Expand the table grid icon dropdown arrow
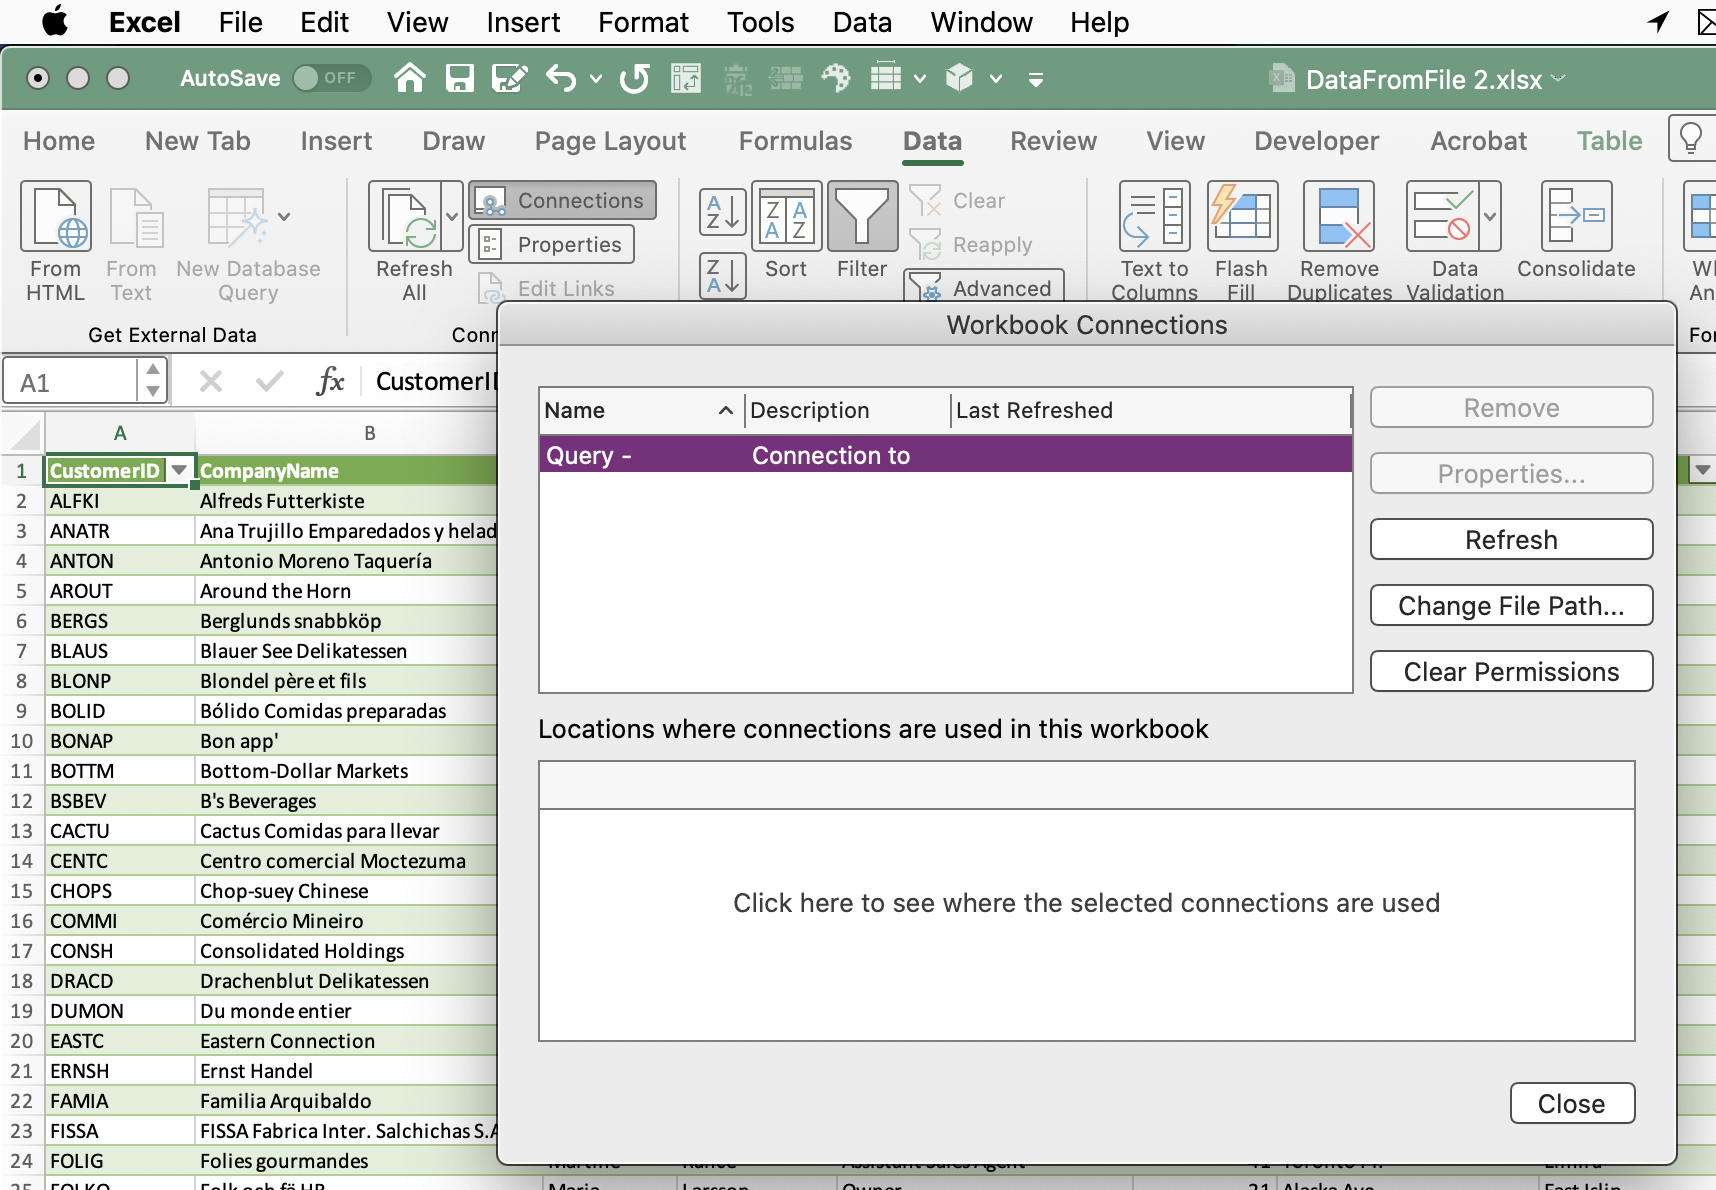The image size is (1716, 1190). (x=920, y=78)
